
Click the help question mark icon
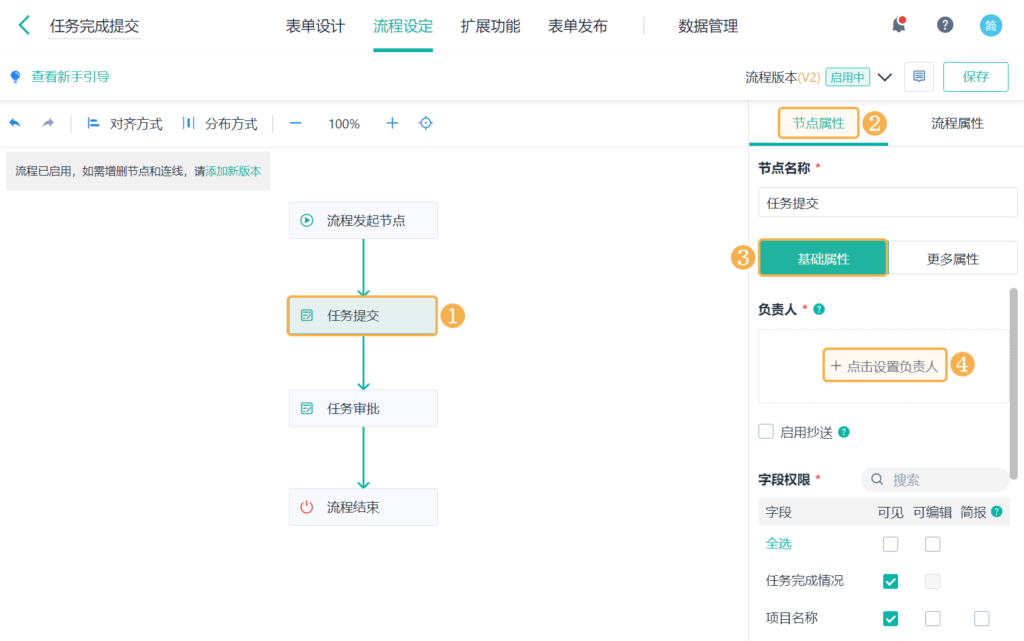pyautogui.click(x=945, y=24)
